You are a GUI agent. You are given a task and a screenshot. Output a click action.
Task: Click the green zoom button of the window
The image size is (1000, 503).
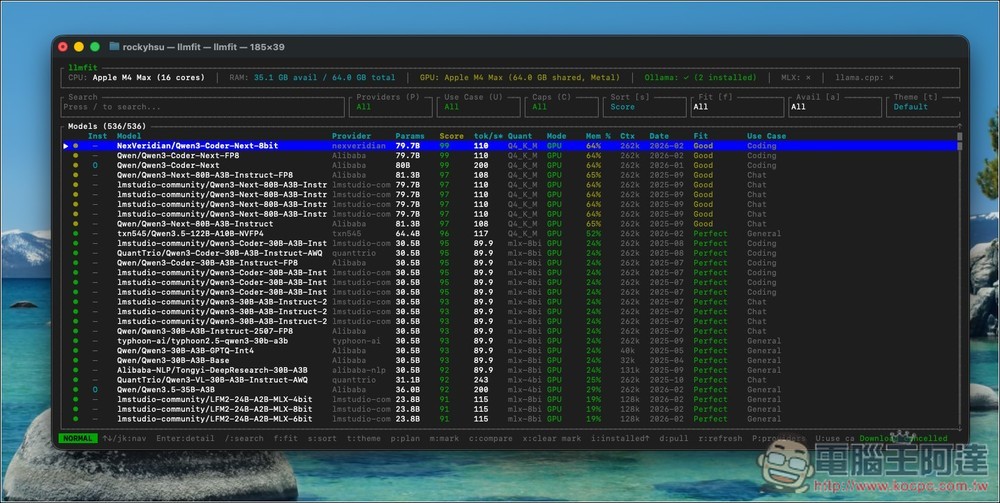[95, 46]
